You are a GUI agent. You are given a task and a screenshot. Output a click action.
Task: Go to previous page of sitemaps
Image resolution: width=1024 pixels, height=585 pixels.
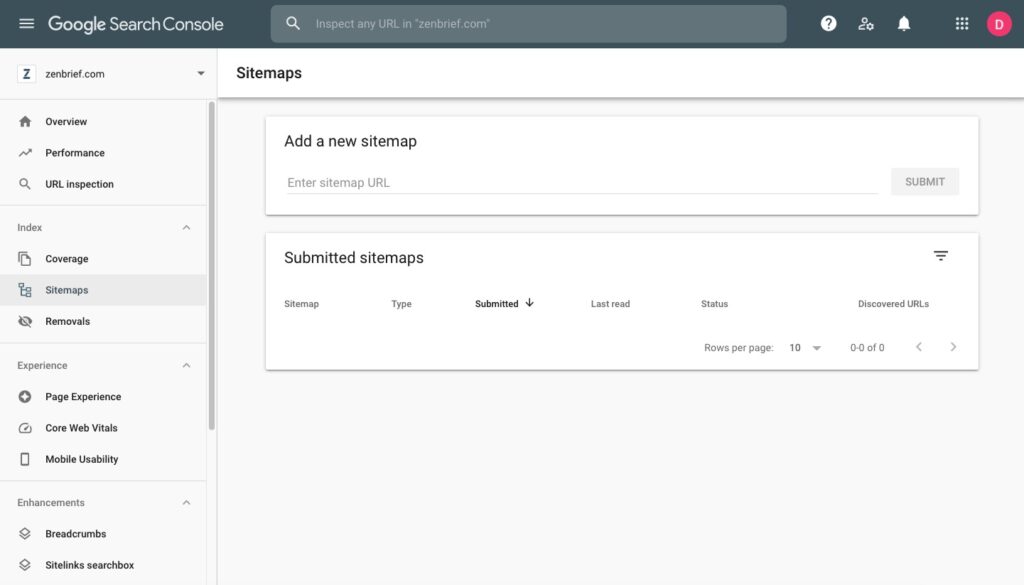[x=919, y=347]
